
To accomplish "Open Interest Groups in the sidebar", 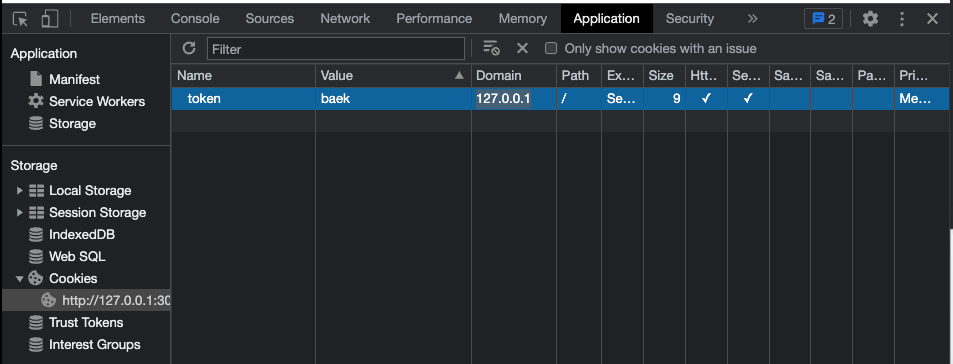I will pos(94,345).
